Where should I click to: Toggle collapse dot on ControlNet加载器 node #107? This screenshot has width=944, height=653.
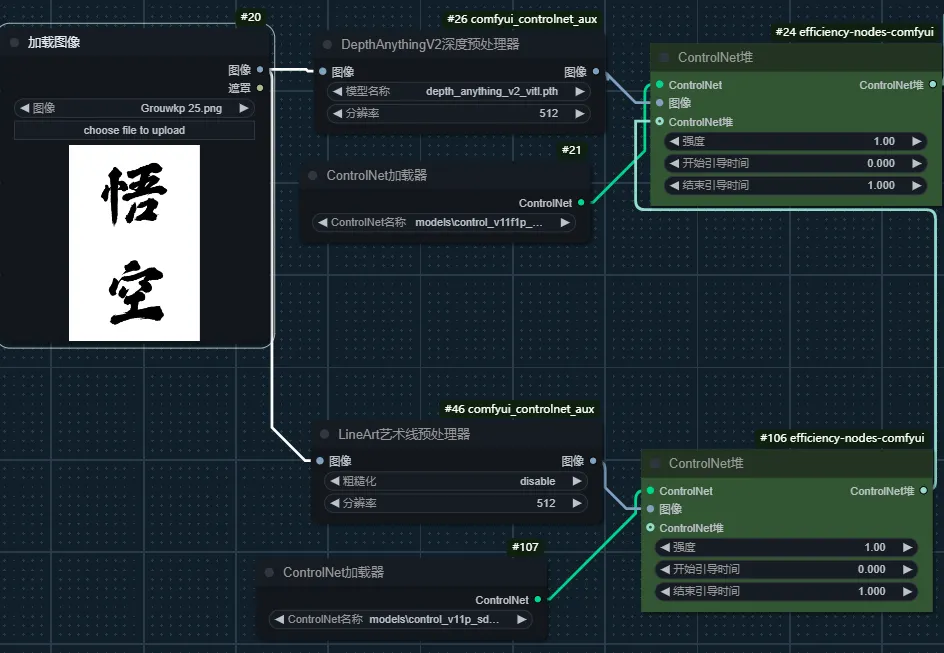[269, 573]
